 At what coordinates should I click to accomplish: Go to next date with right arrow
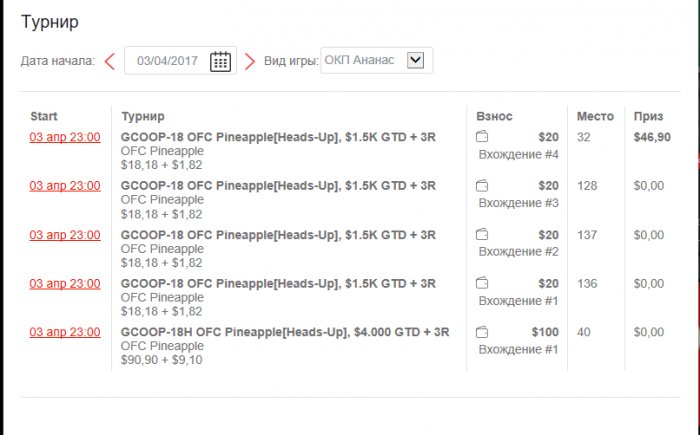(x=250, y=61)
